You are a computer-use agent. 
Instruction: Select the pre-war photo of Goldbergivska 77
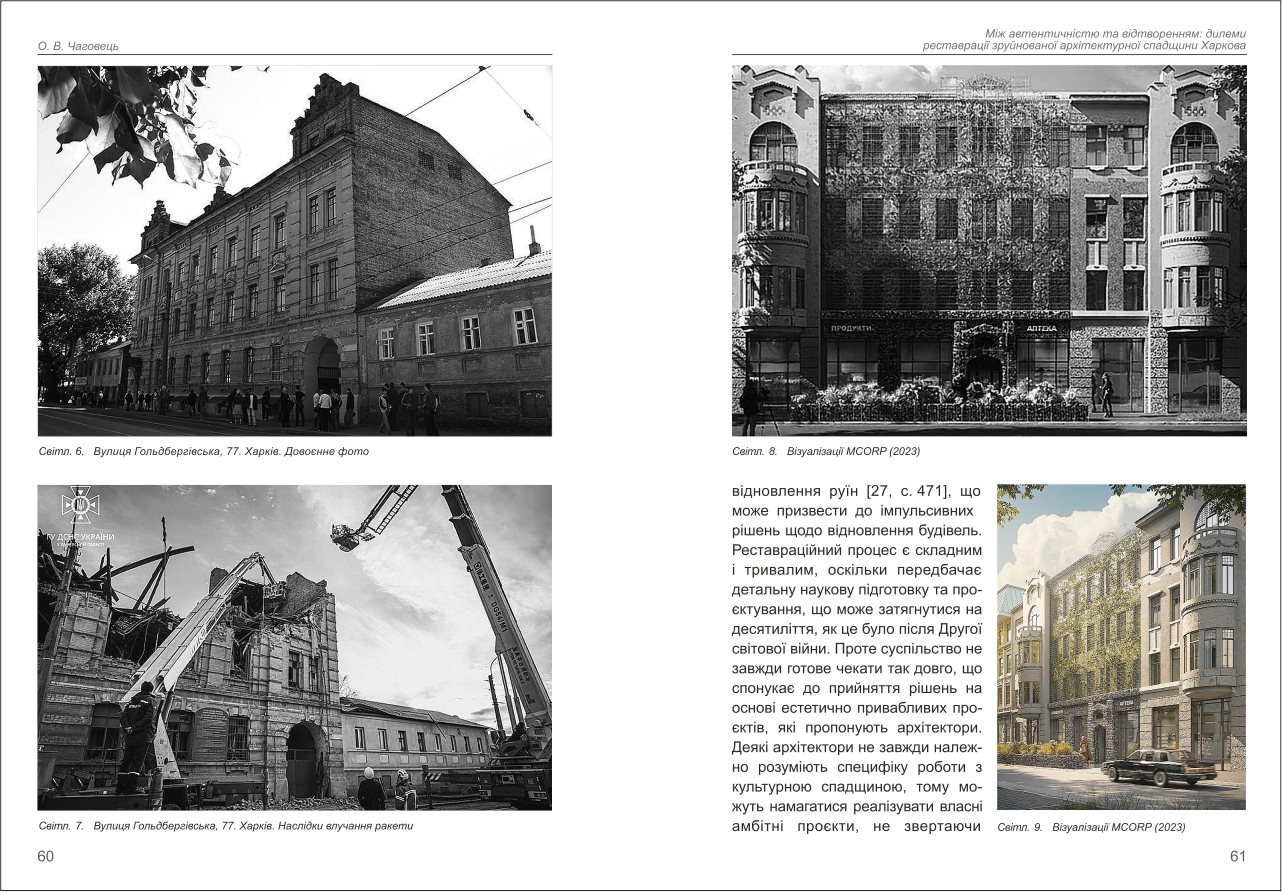294,250
